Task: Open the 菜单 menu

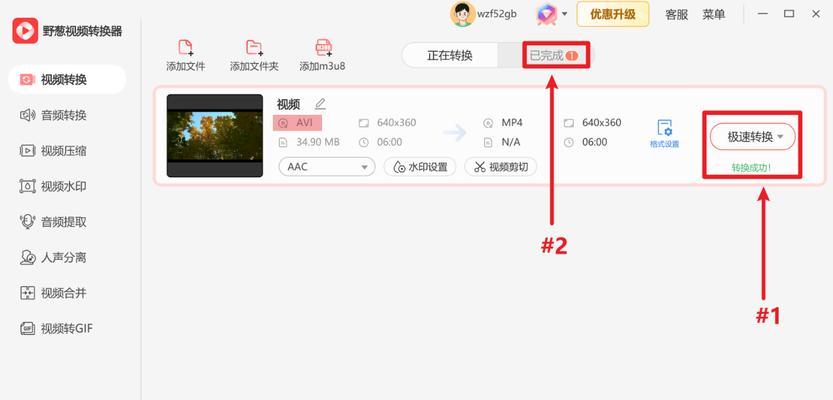Action: tap(713, 14)
